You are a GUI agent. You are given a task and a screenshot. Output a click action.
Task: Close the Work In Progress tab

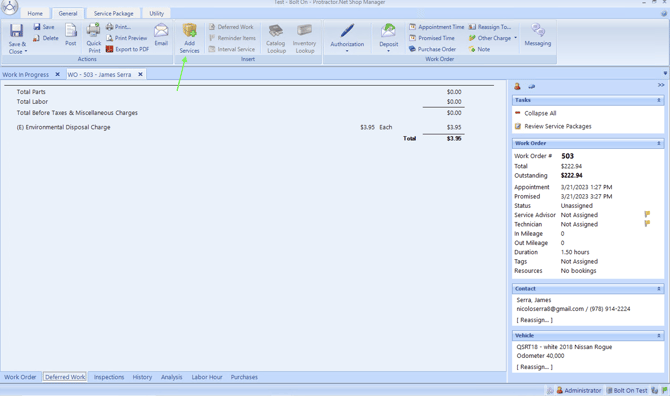pos(57,74)
